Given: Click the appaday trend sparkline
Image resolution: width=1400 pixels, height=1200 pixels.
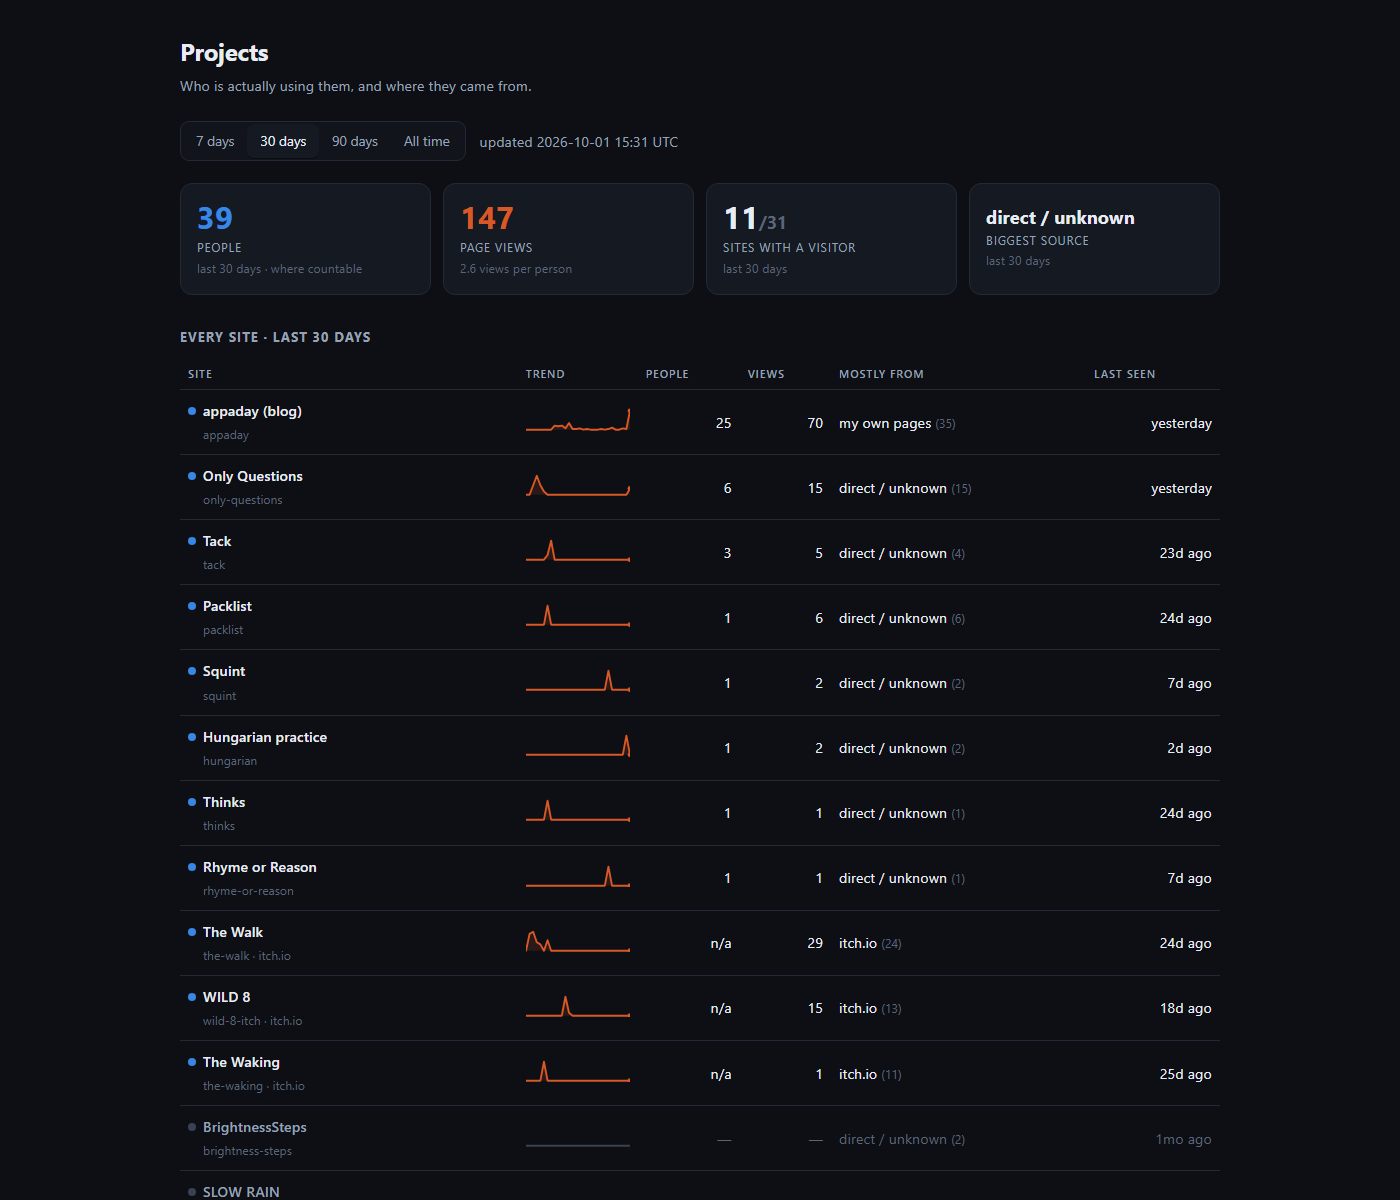Looking at the screenshot, I should click(x=578, y=420).
